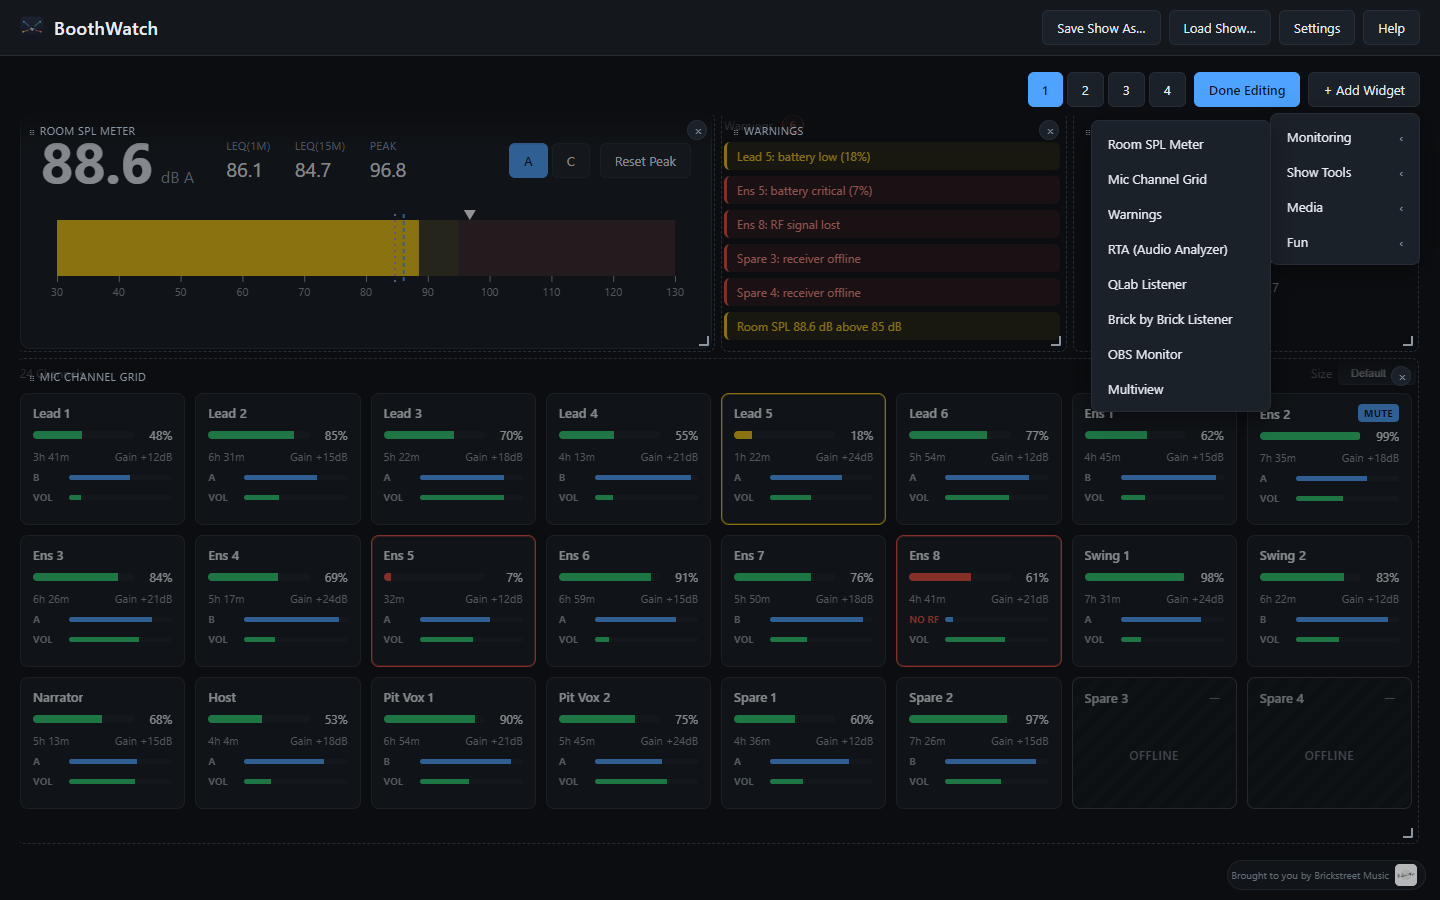Choose QLab Listener widget
Viewport: 1440px width, 900px height.
tap(1181, 285)
